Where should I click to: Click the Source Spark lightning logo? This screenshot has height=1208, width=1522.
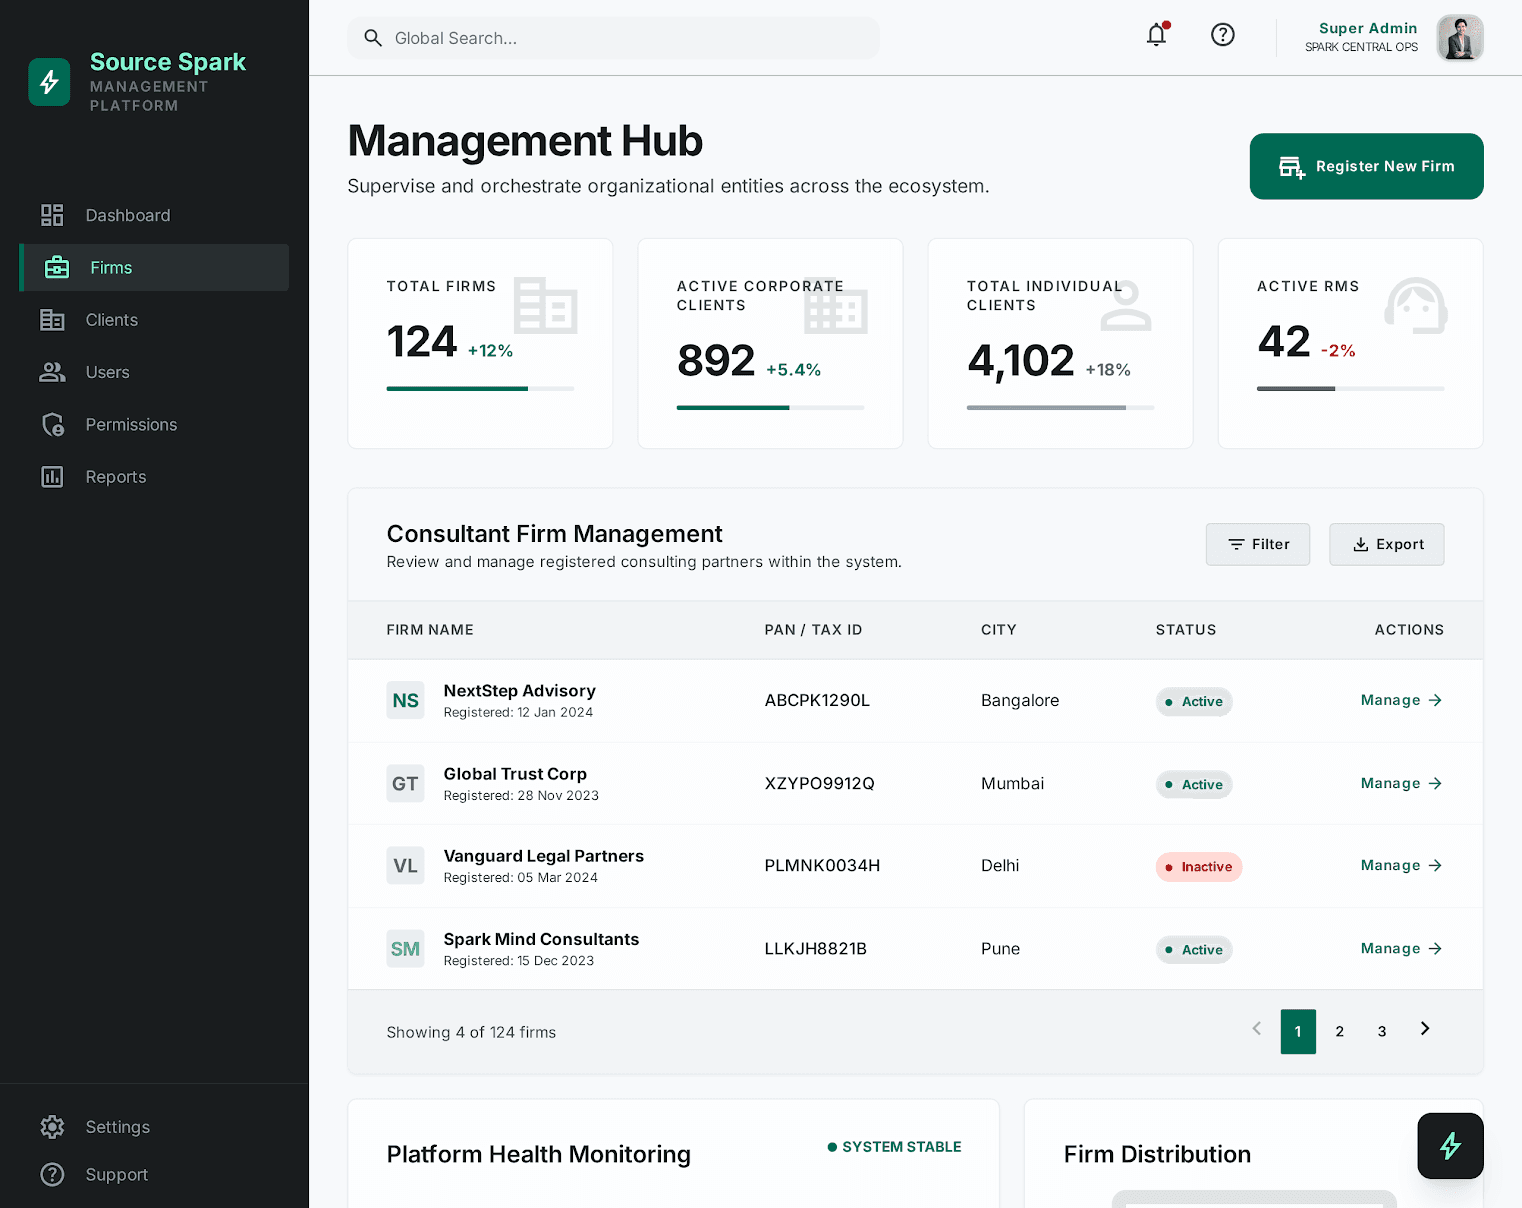point(49,82)
